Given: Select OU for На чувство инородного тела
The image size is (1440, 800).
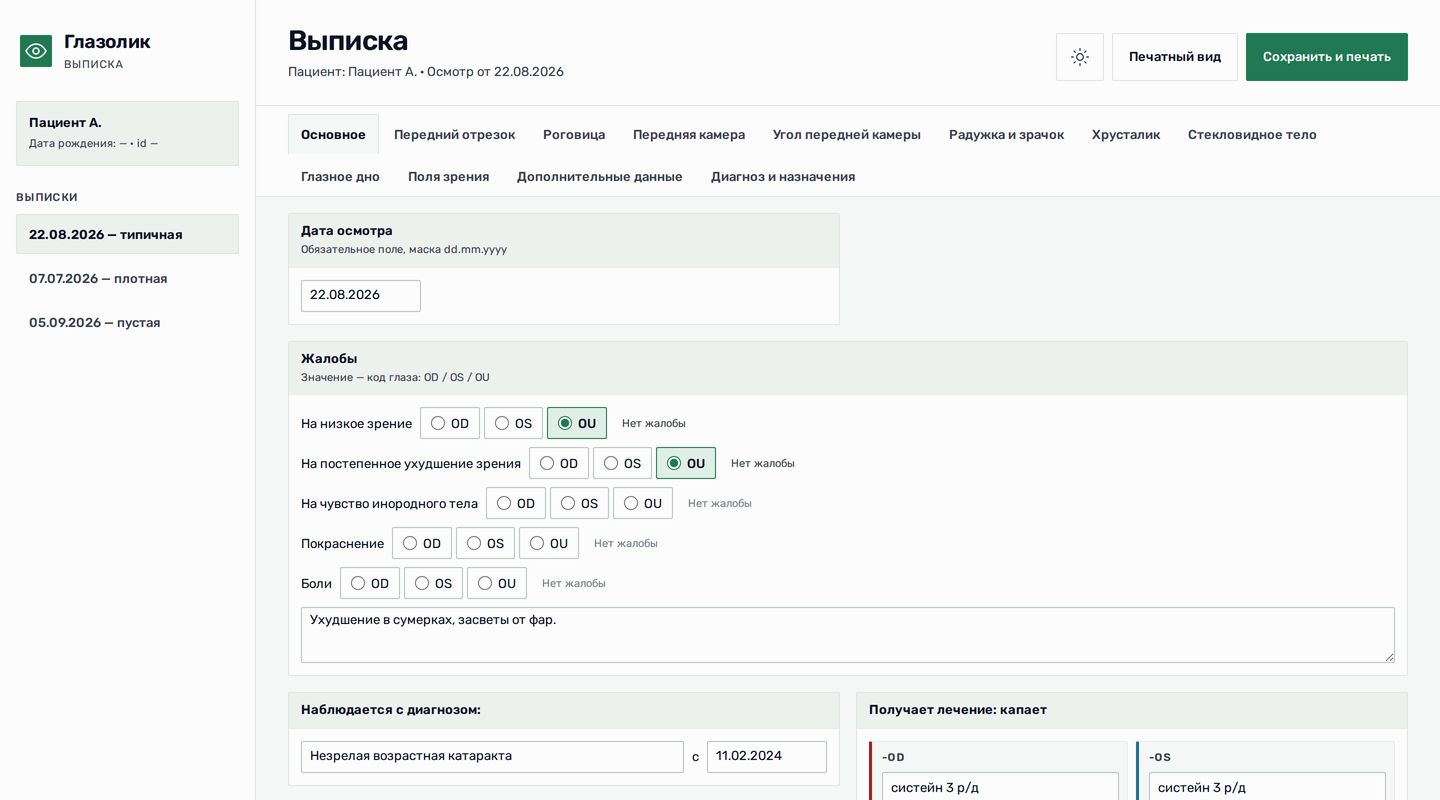Looking at the screenshot, I should [643, 503].
